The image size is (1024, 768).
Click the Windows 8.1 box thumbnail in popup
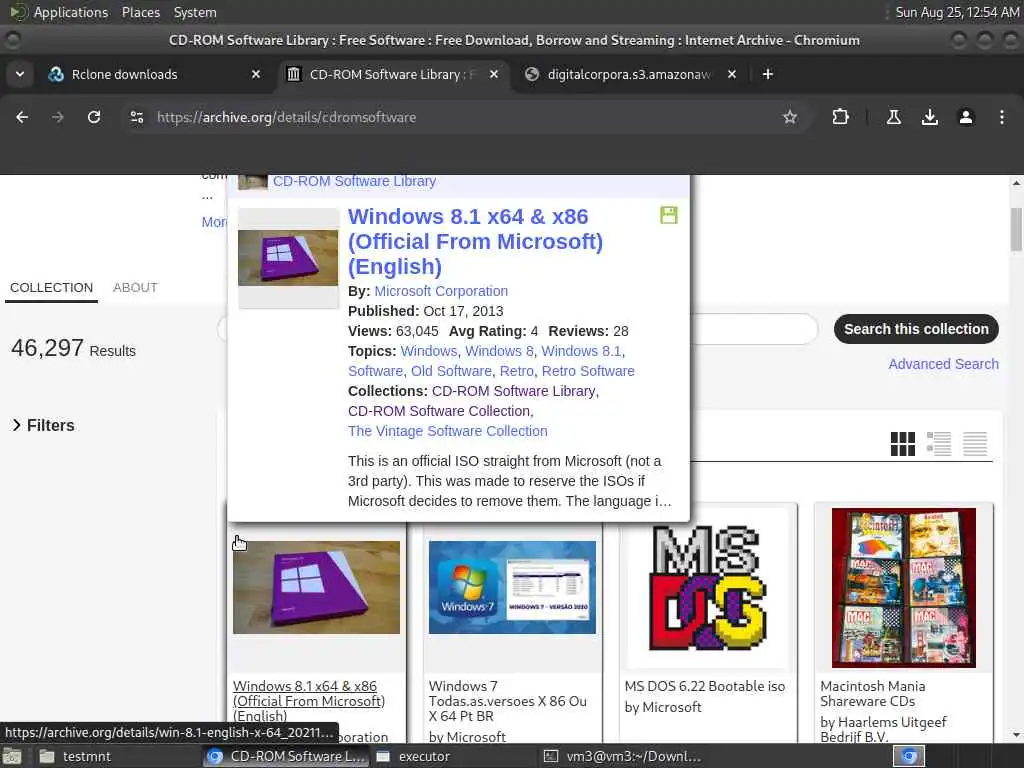(x=288, y=257)
